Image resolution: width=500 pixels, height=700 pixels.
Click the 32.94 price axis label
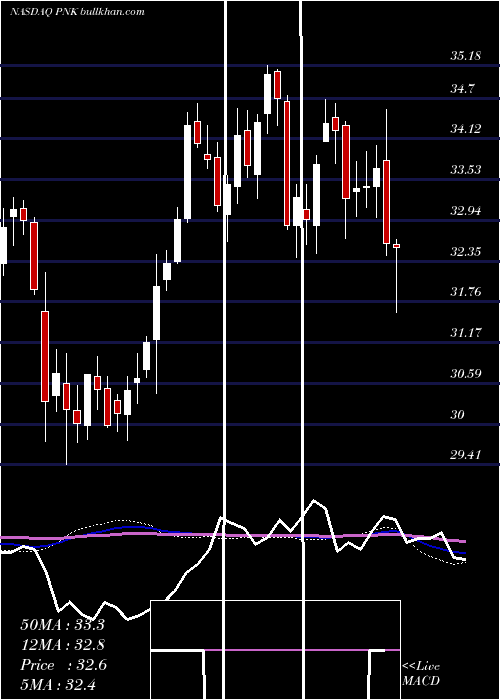pos(466,211)
